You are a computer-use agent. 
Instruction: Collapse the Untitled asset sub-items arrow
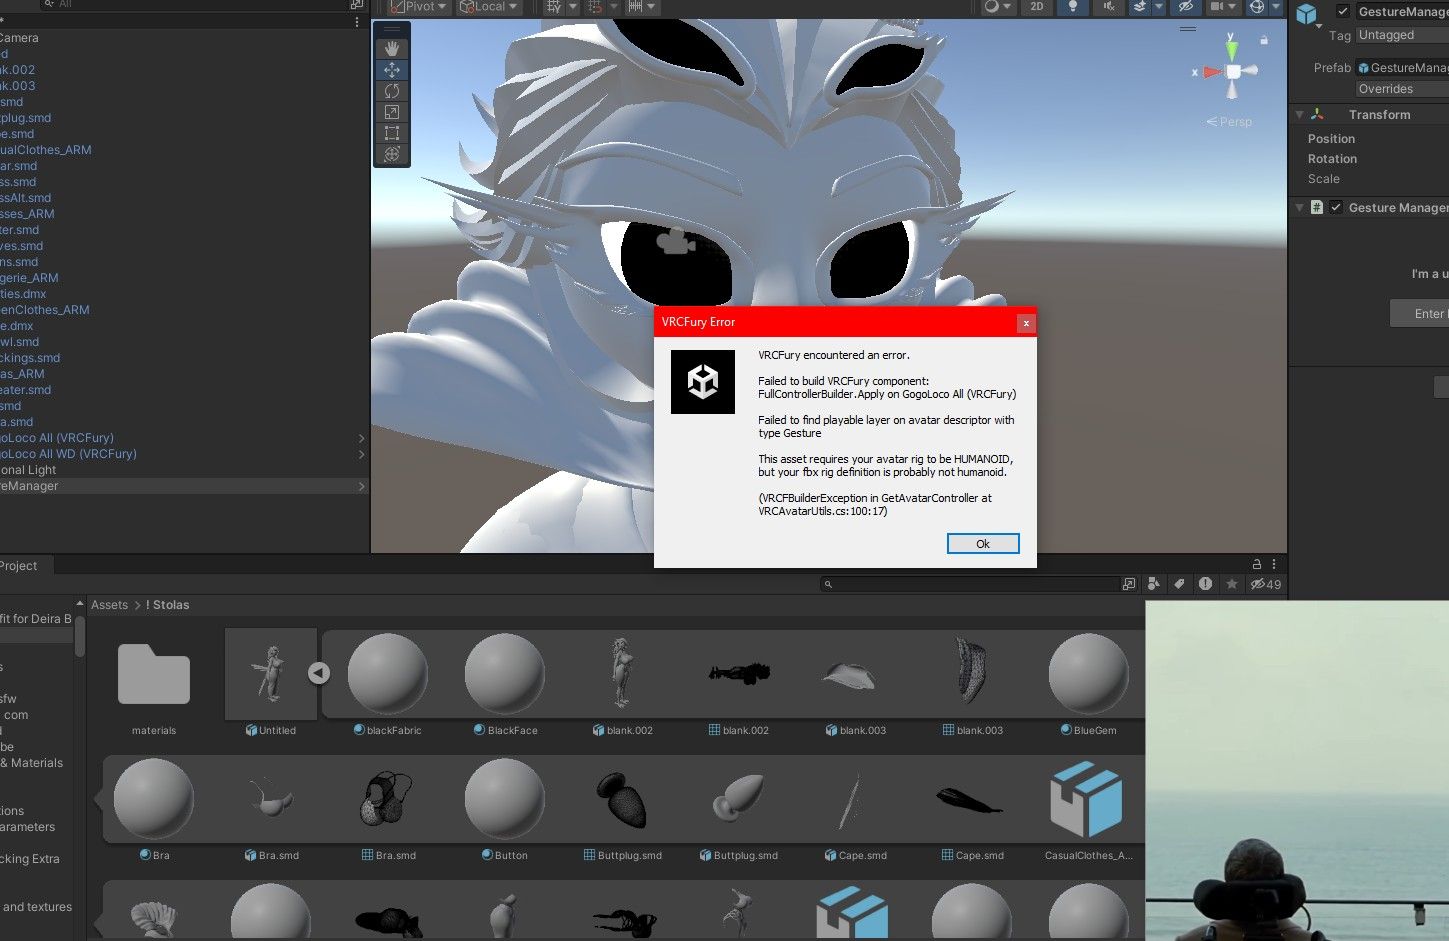[319, 673]
